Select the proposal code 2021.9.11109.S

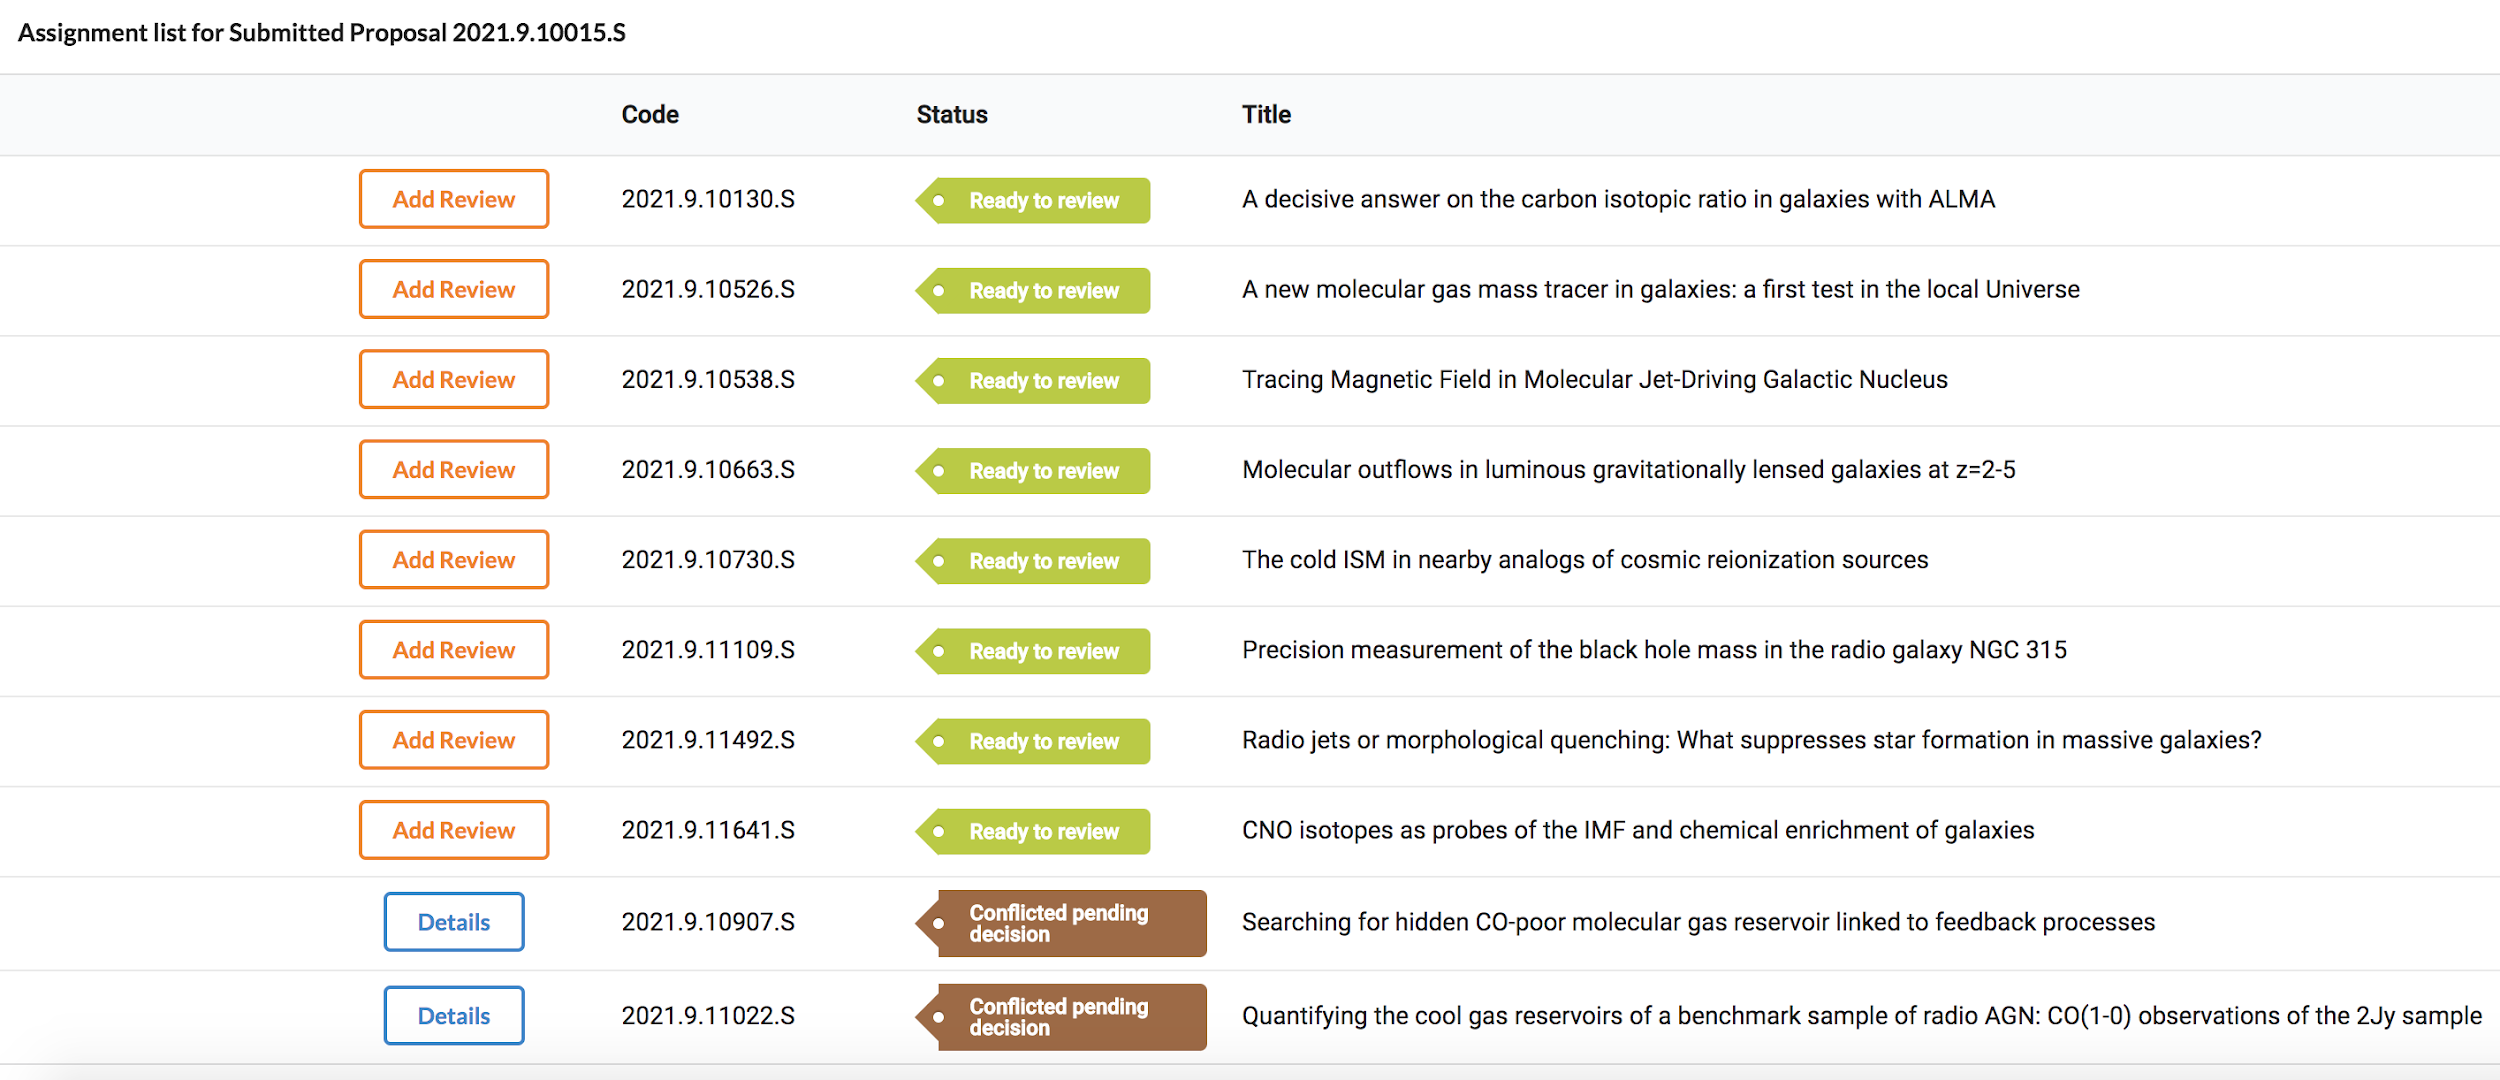click(x=708, y=650)
